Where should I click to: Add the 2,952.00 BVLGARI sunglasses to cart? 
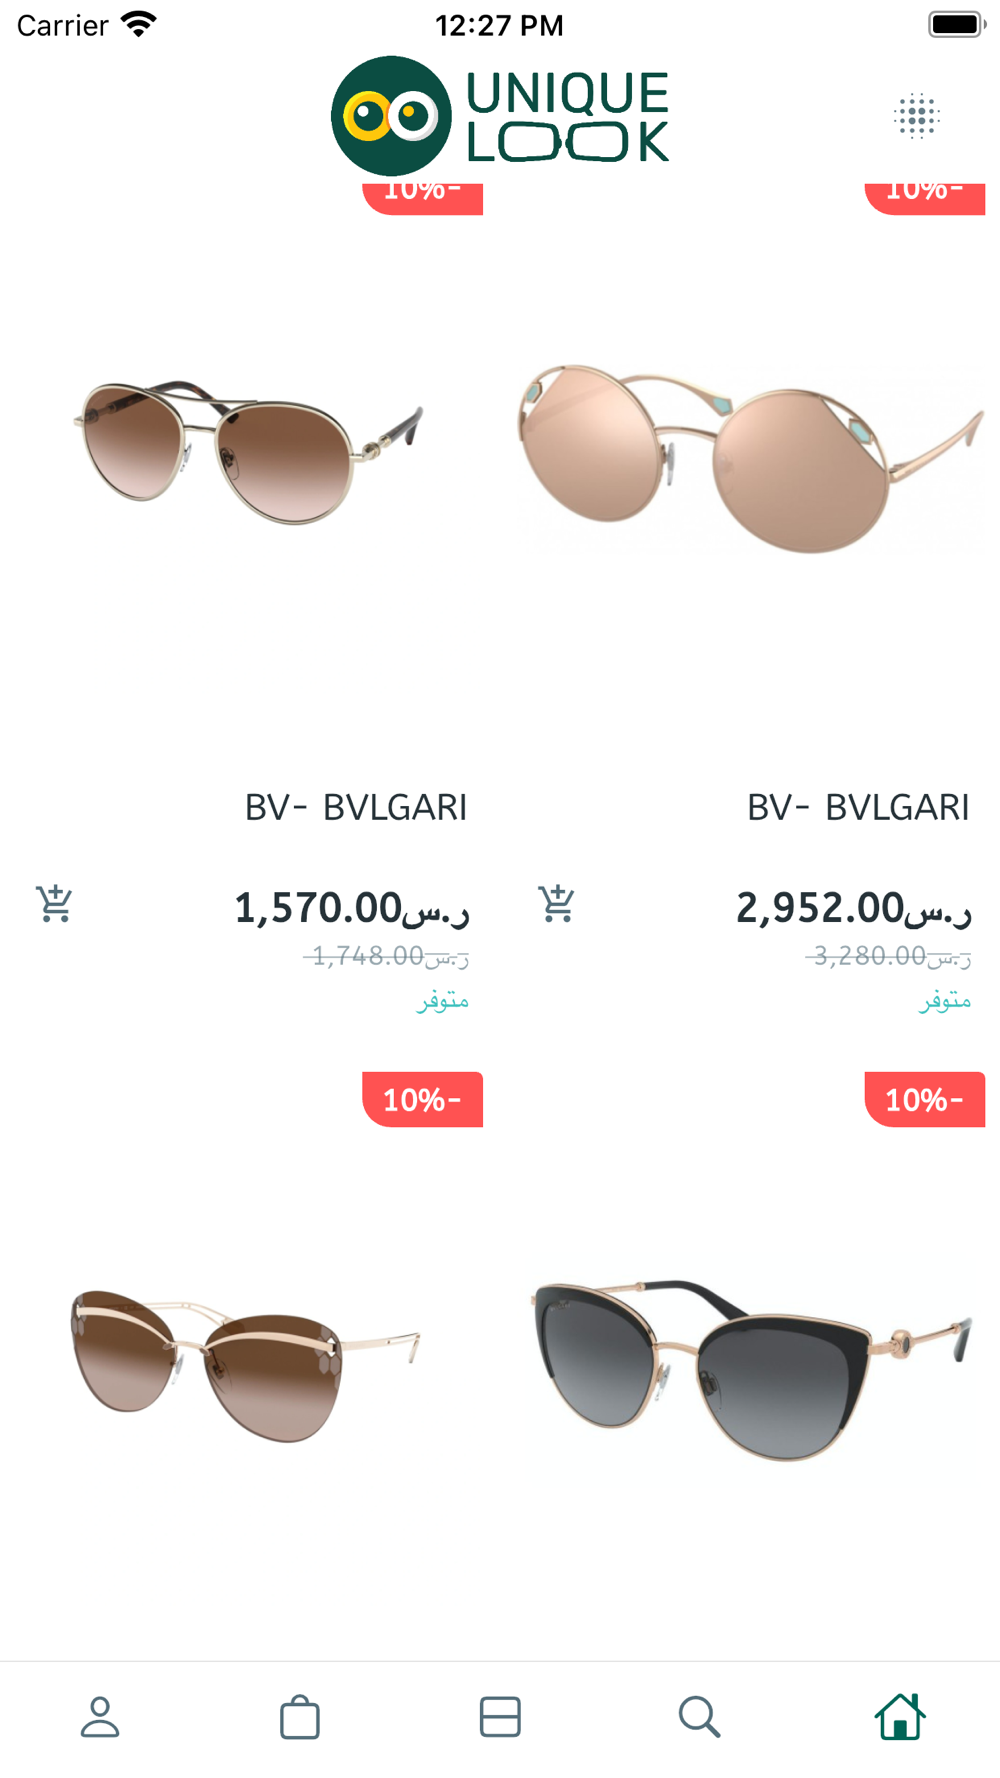pyautogui.click(x=557, y=904)
